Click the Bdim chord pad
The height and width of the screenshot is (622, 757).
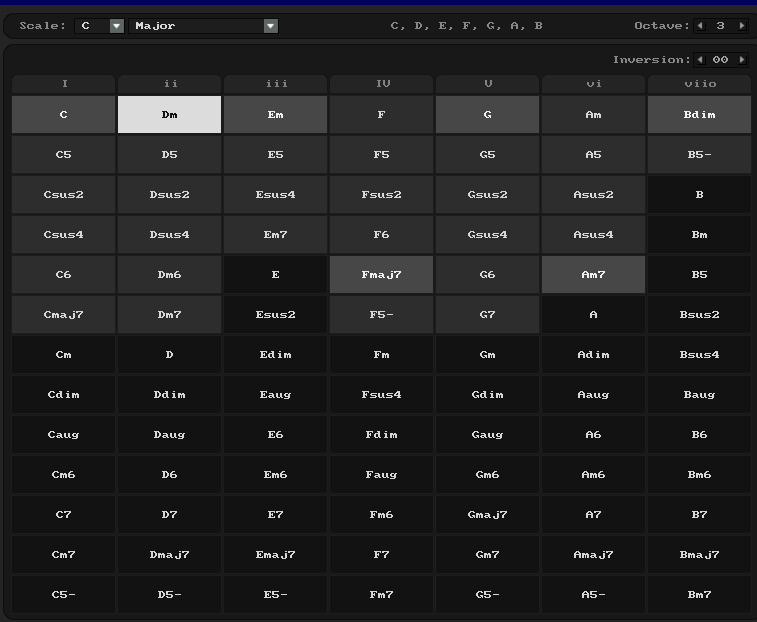point(699,115)
